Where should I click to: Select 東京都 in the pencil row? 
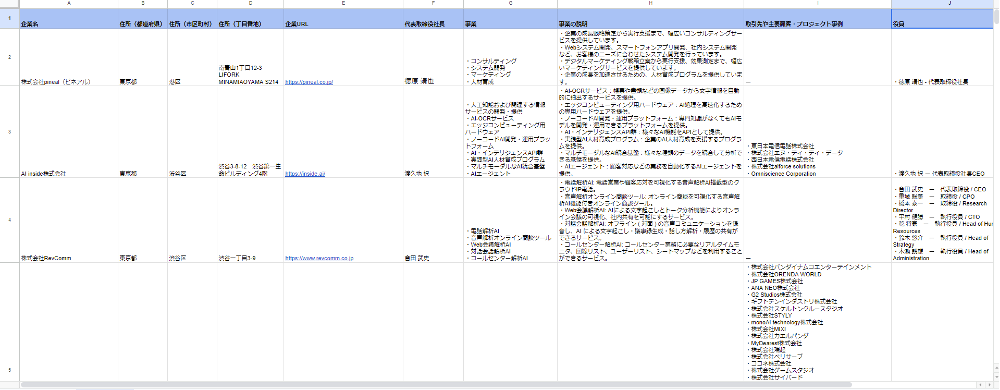click(x=143, y=57)
